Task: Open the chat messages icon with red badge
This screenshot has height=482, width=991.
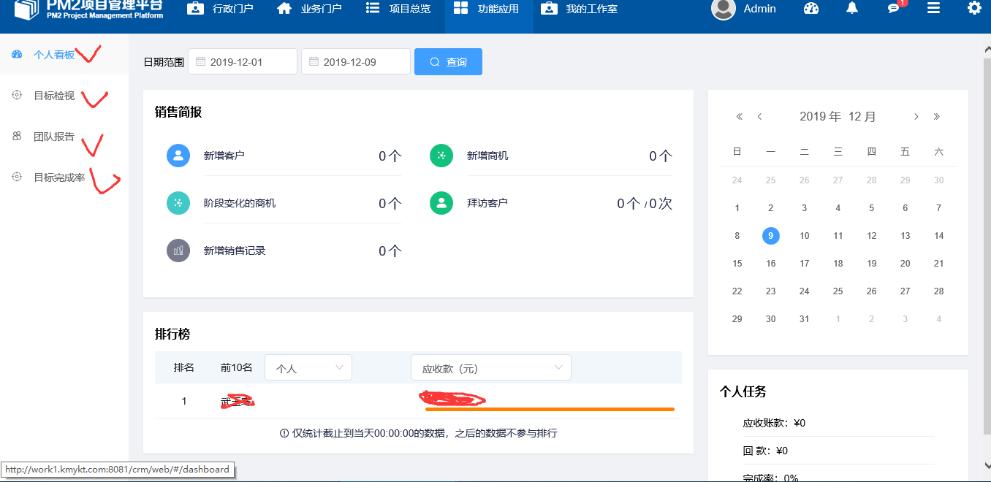Action: (x=893, y=9)
